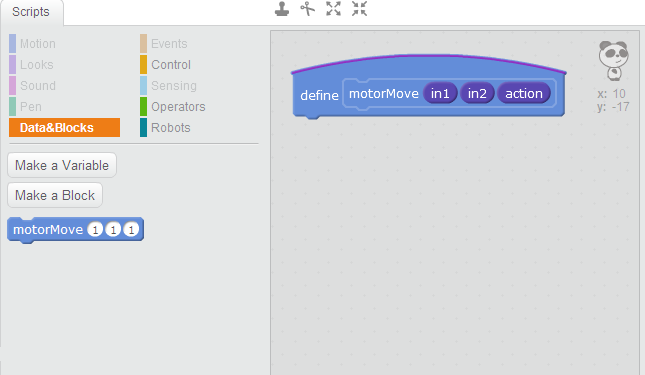Viewport: 645px width, 375px height.
Task: Click the shrink sprite arrows icon
Action: click(x=359, y=9)
